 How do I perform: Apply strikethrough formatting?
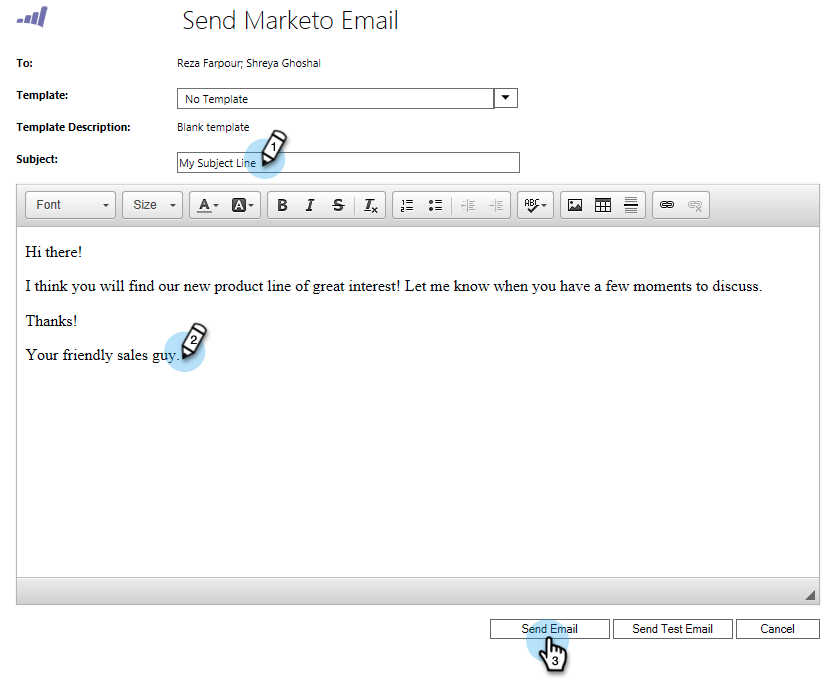click(338, 205)
